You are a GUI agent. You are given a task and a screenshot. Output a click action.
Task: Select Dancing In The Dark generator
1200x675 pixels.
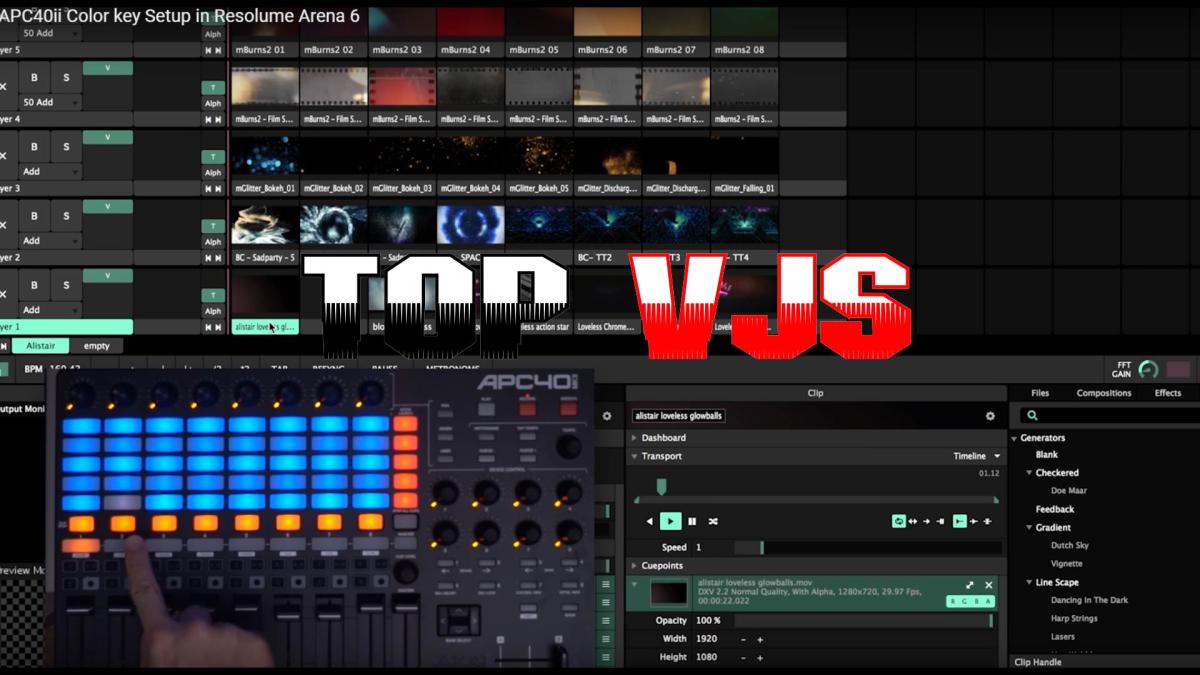[1089, 600]
